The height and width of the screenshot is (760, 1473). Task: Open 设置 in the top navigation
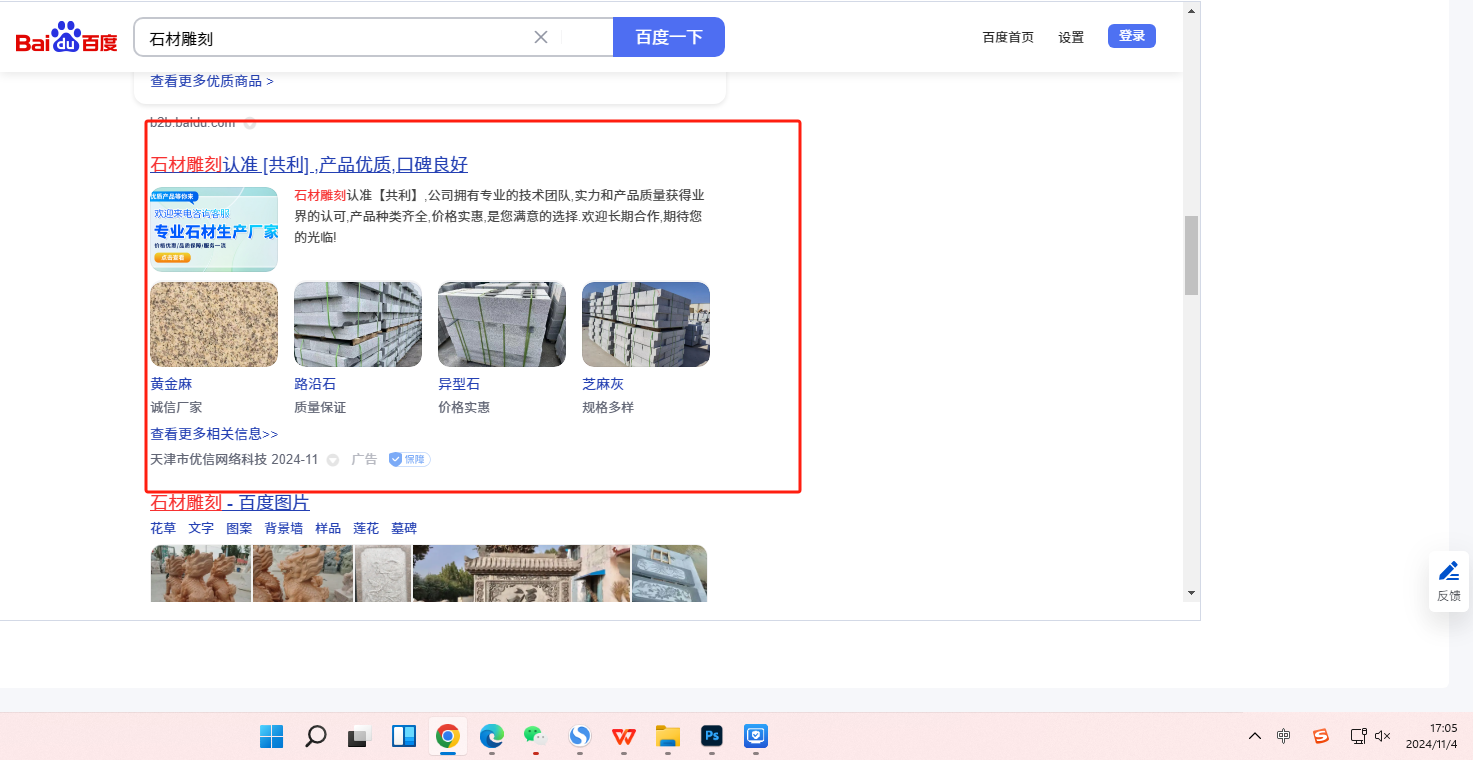click(1071, 37)
